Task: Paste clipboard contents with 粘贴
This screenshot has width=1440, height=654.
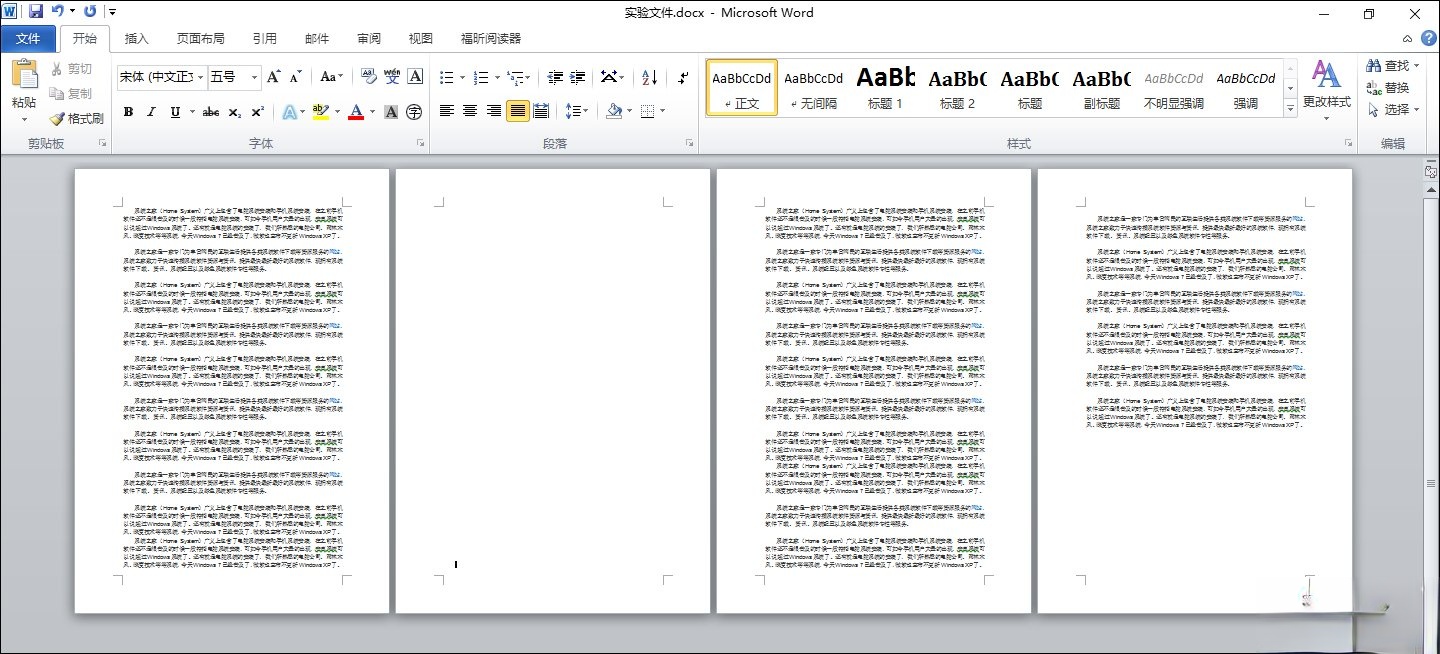Action: pyautogui.click(x=24, y=91)
